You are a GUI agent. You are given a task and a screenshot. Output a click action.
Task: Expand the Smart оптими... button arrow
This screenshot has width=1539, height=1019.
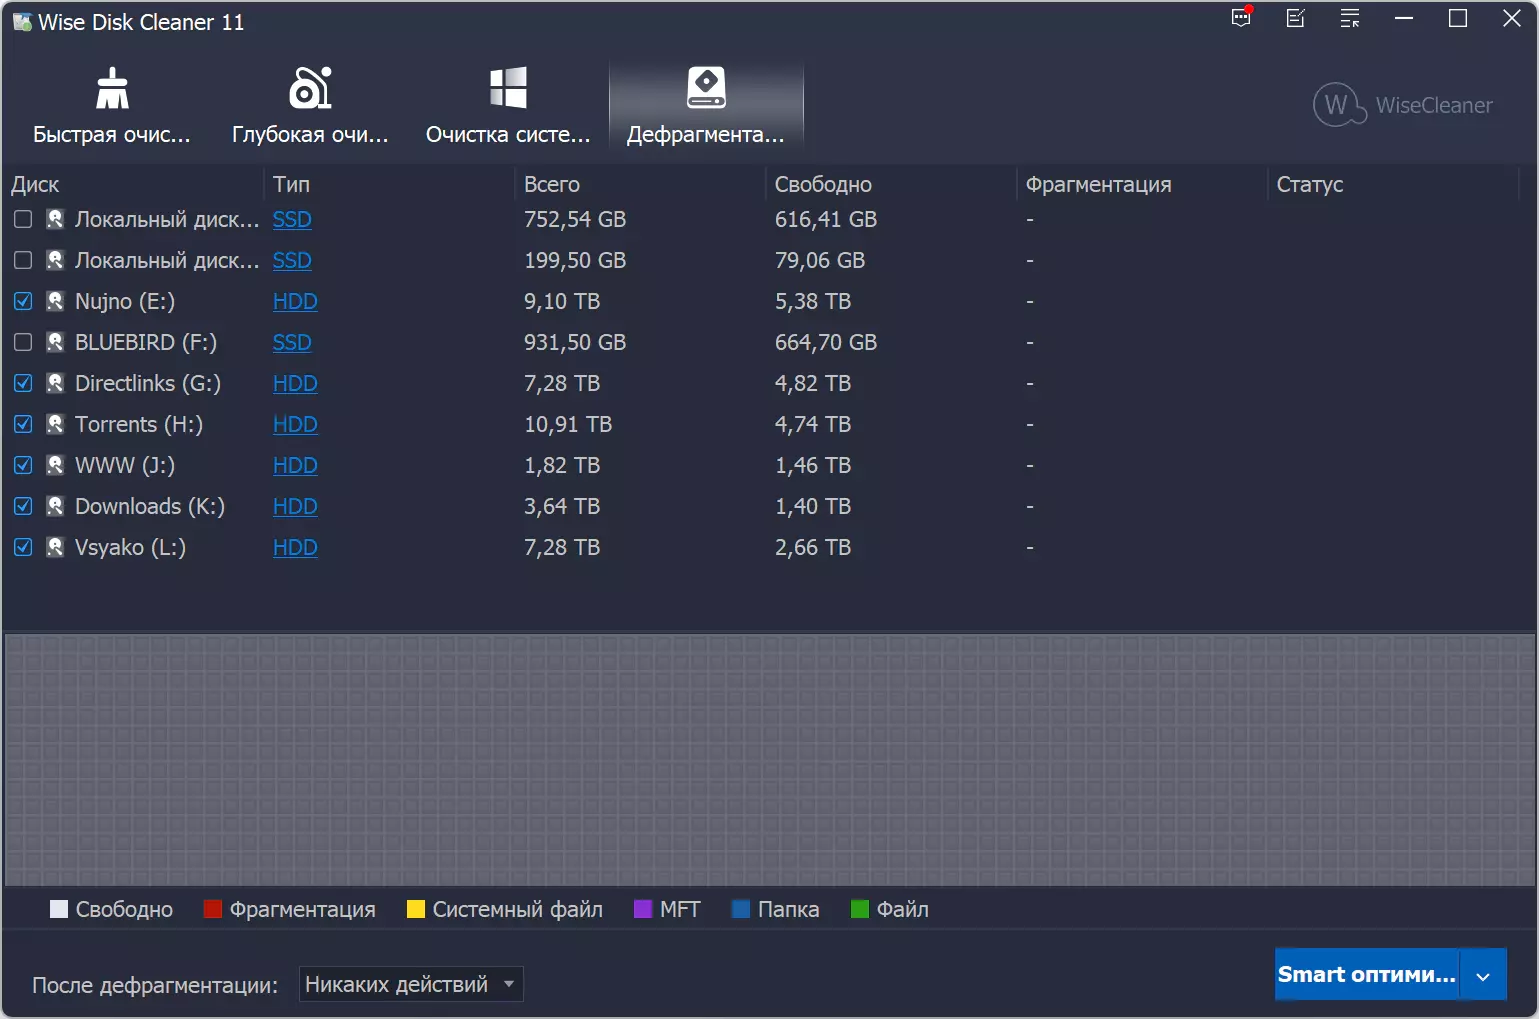pyautogui.click(x=1483, y=975)
